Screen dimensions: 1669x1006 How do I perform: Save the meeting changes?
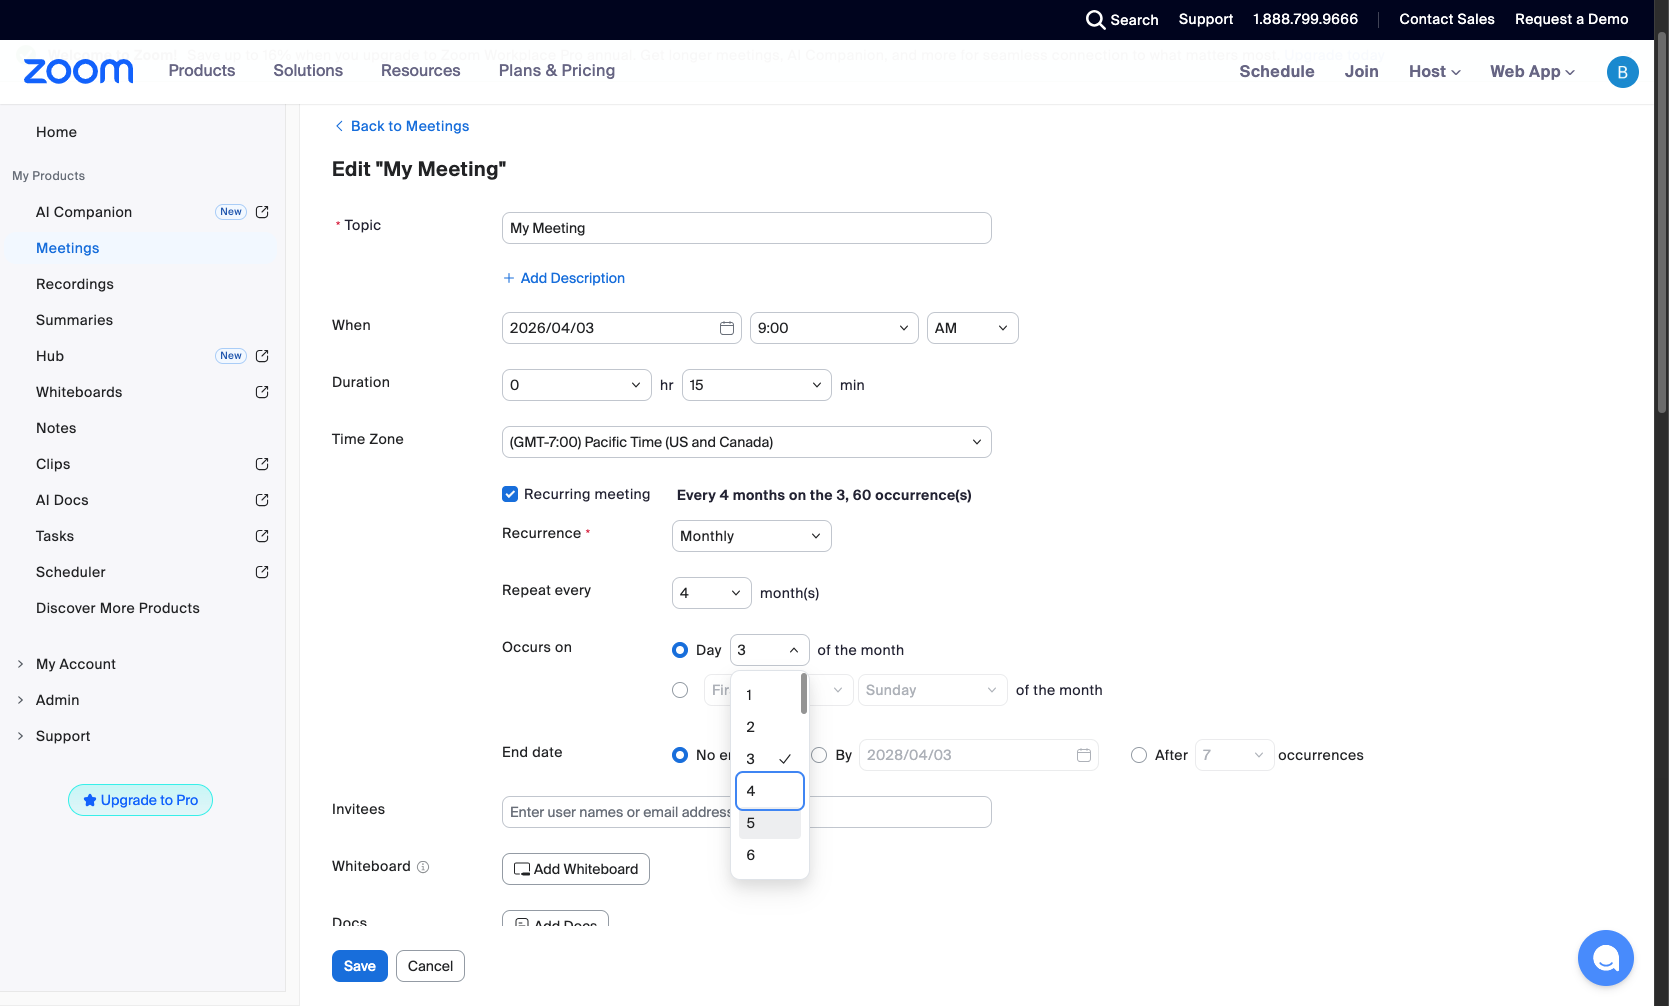point(360,966)
